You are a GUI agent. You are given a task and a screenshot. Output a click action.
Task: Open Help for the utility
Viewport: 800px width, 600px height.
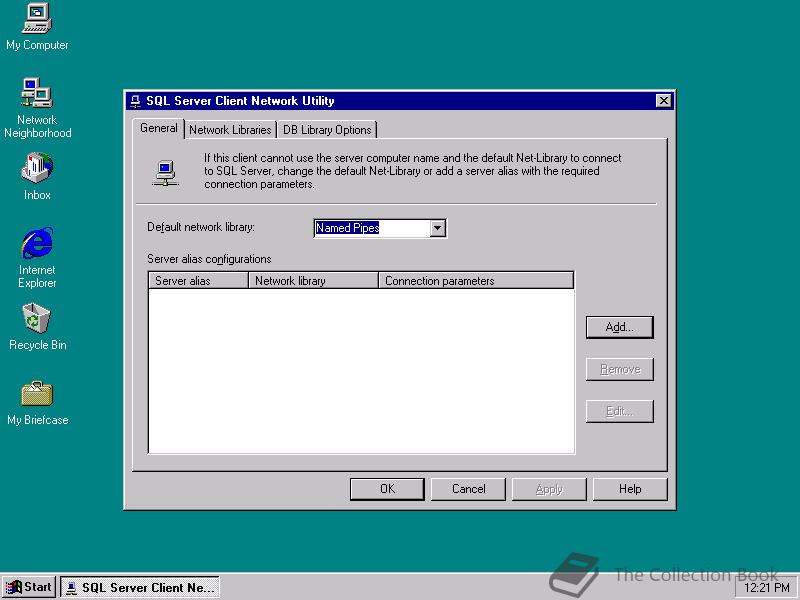click(x=630, y=489)
